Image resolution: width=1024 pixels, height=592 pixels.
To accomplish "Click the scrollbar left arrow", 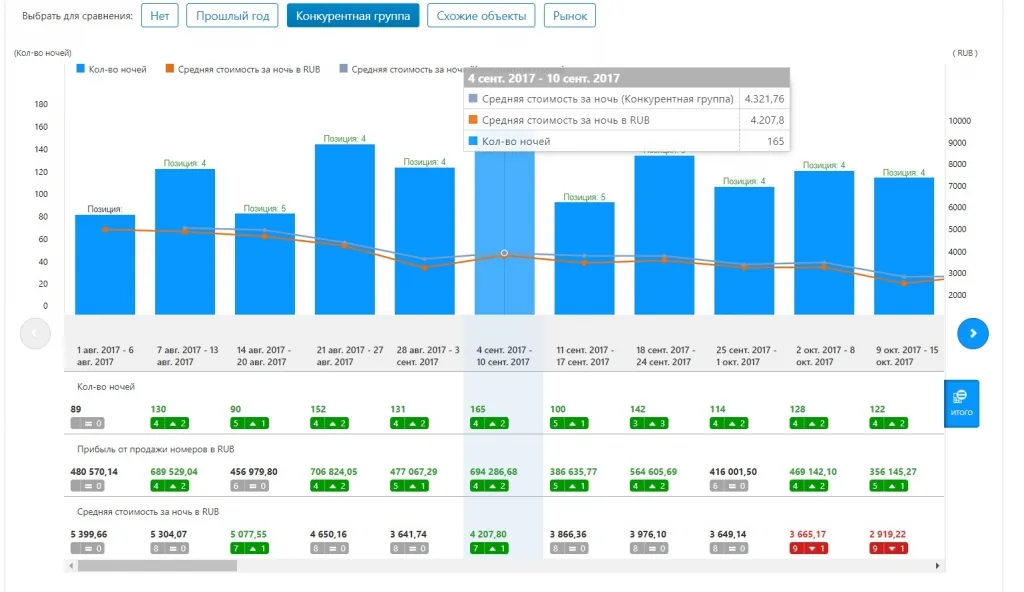I will click(x=71, y=566).
